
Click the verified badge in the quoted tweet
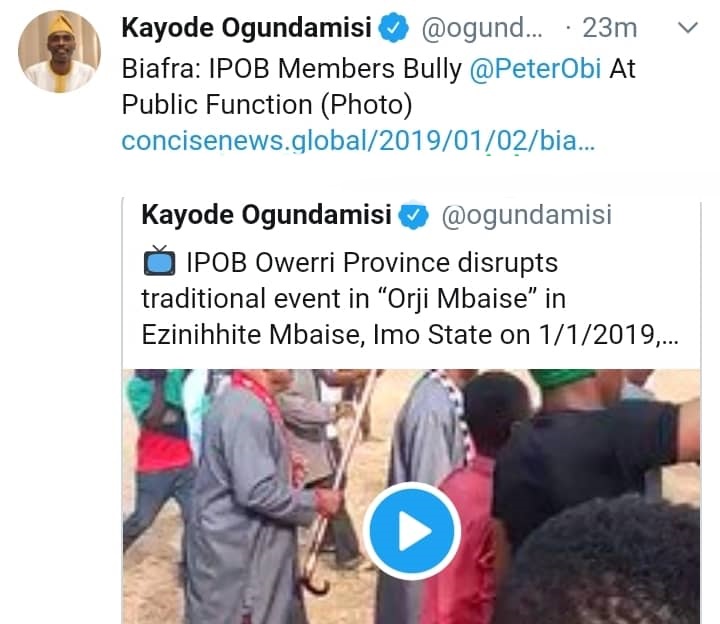point(413,215)
